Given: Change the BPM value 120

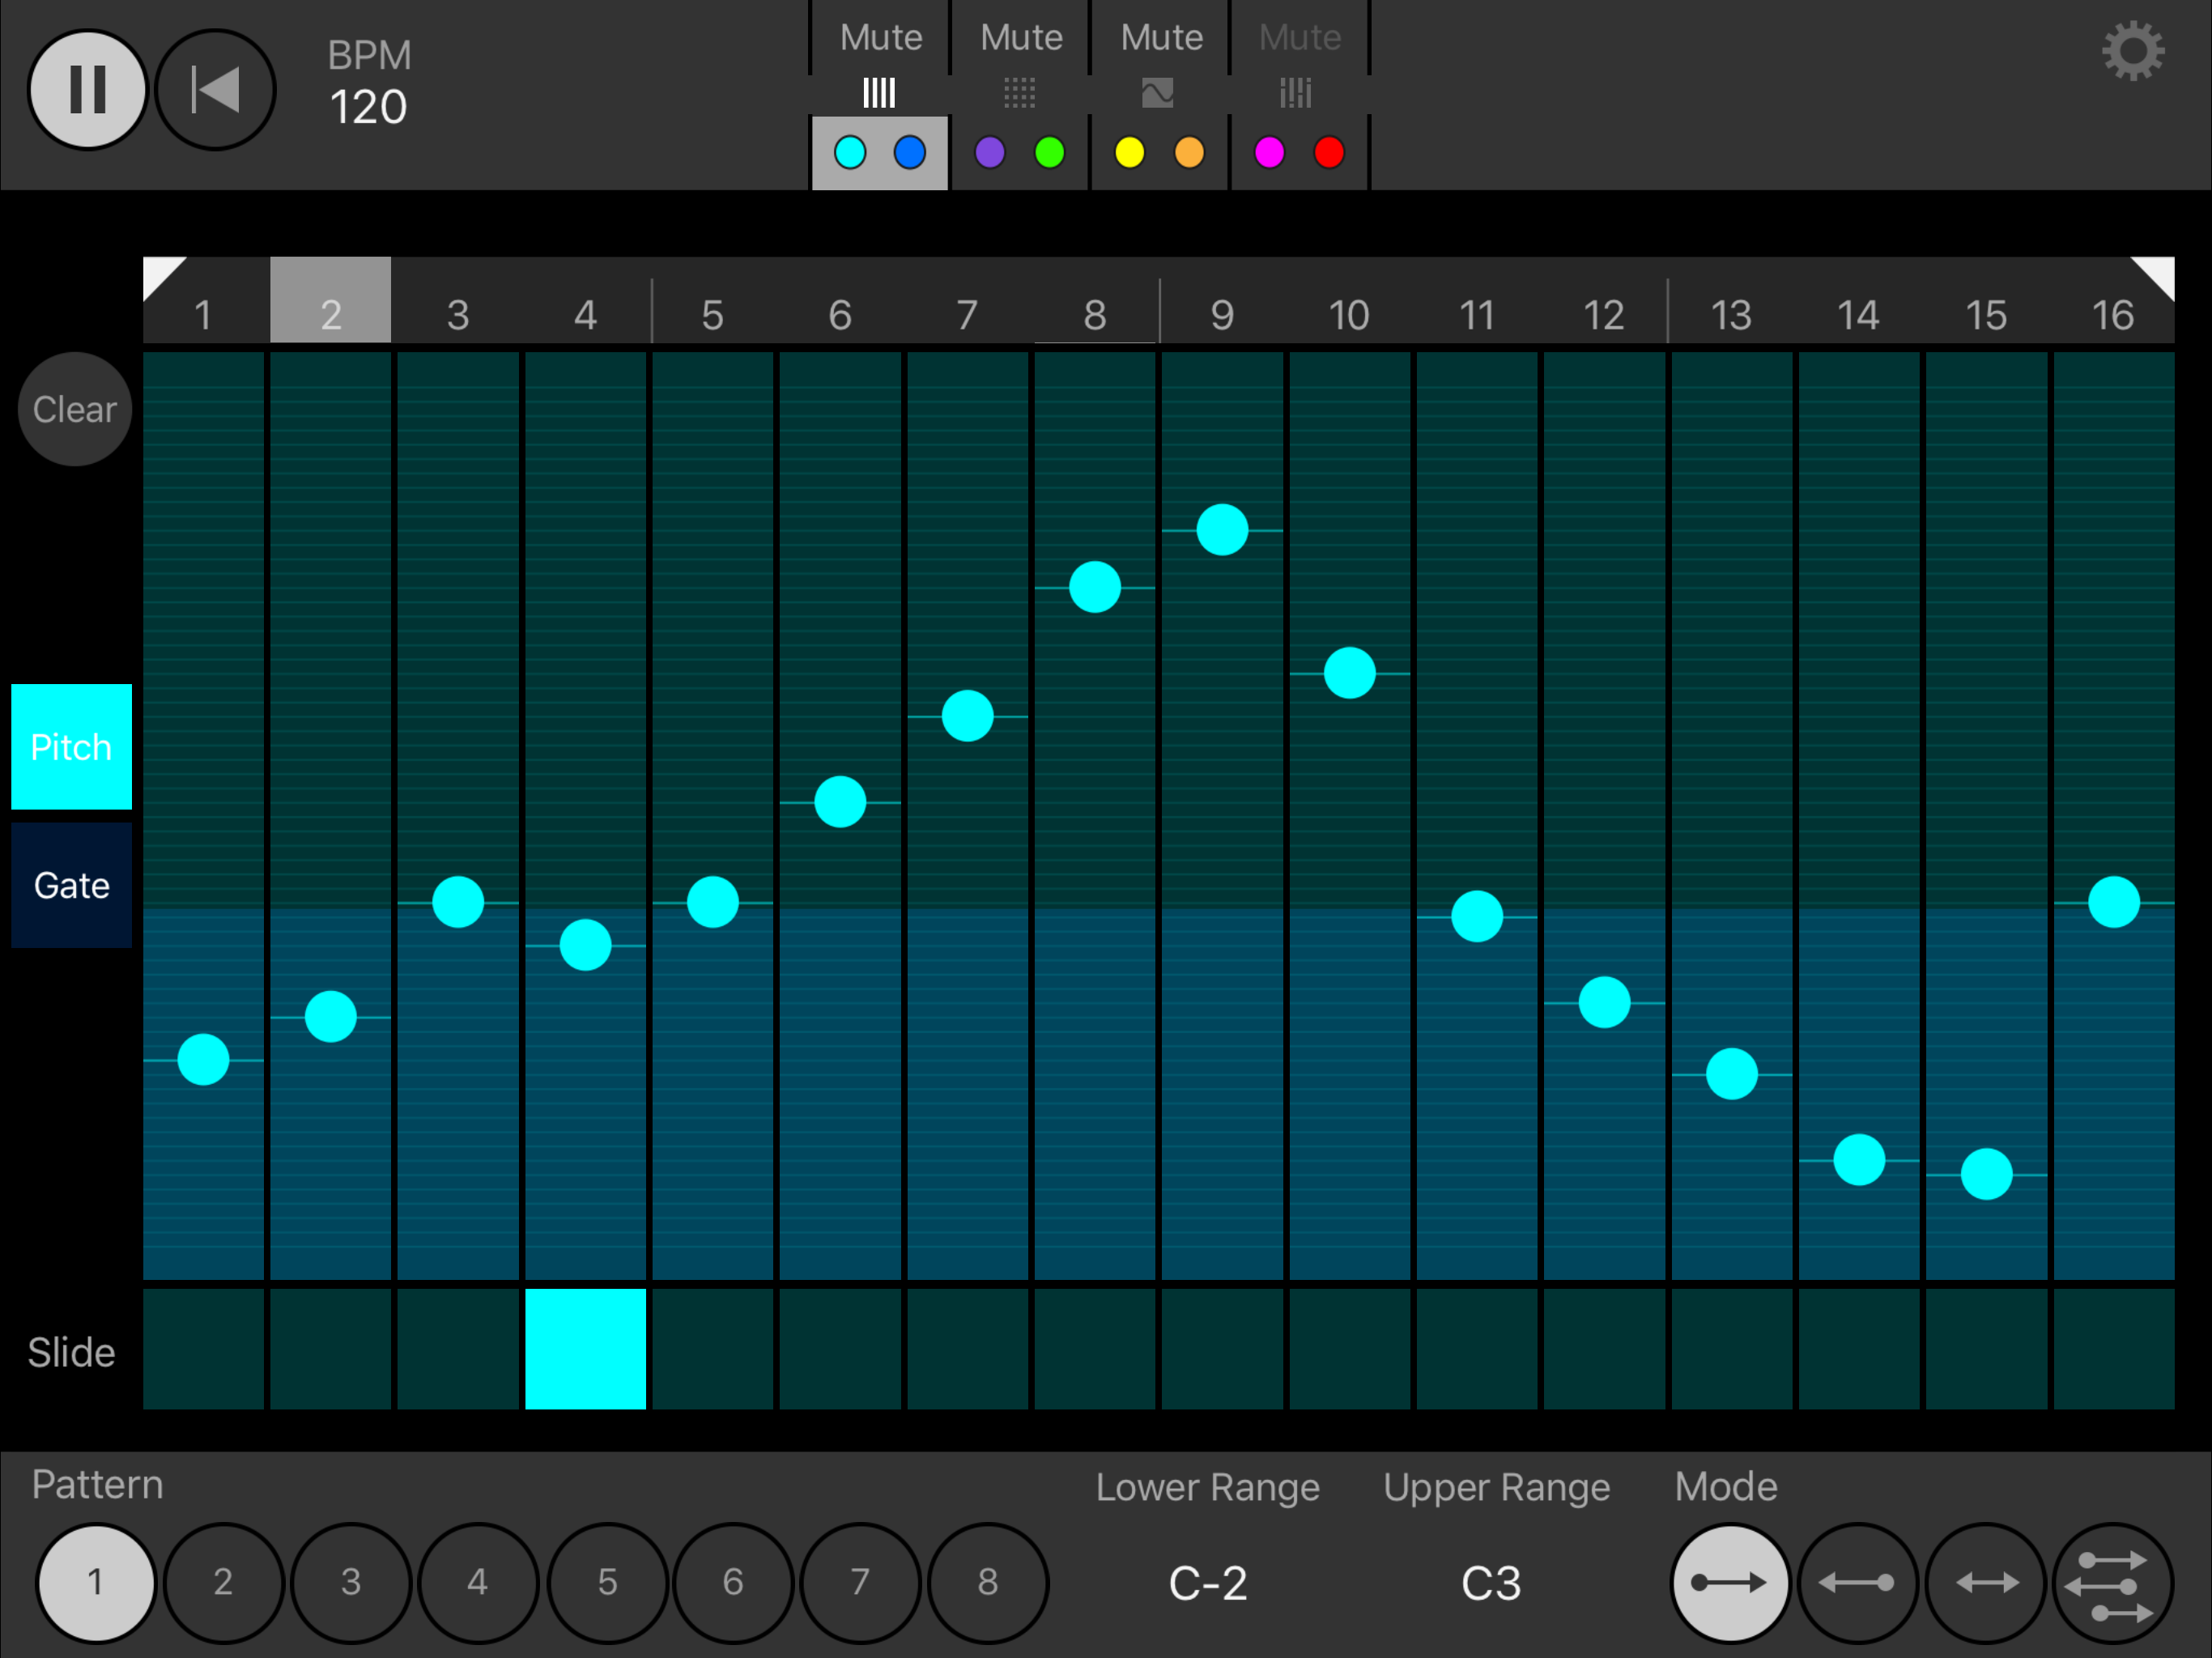Looking at the screenshot, I should [368, 107].
